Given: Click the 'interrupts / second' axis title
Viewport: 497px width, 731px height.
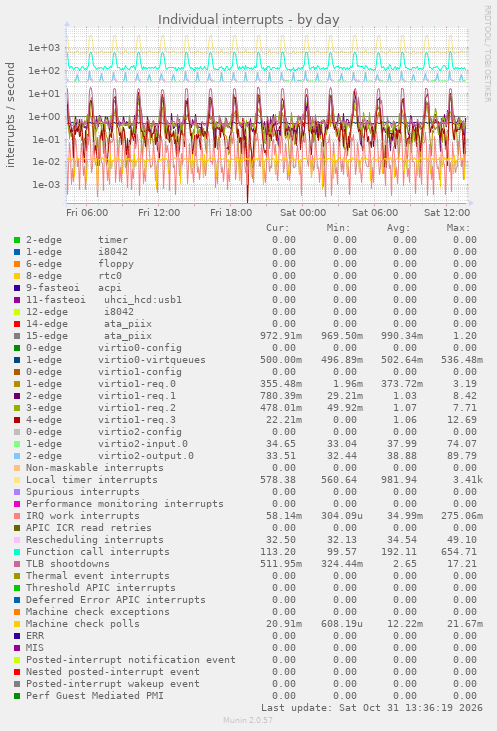Looking at the screenshot, I should coord(10,115).
